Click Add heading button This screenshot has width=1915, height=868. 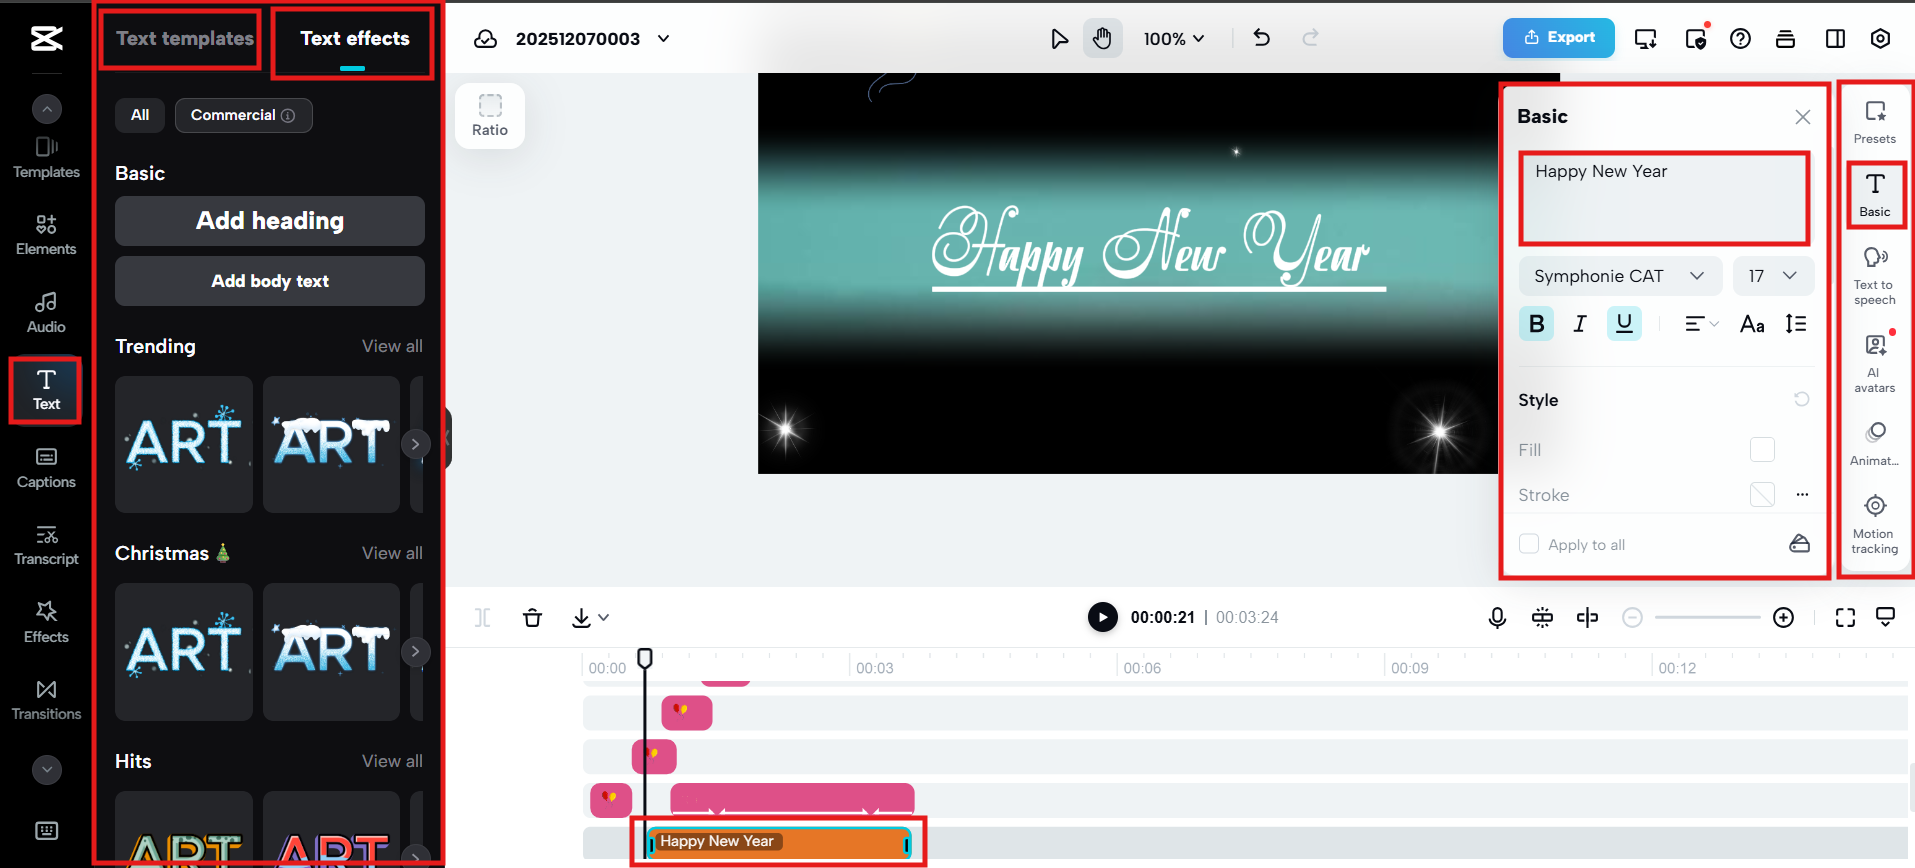point(270,221)
